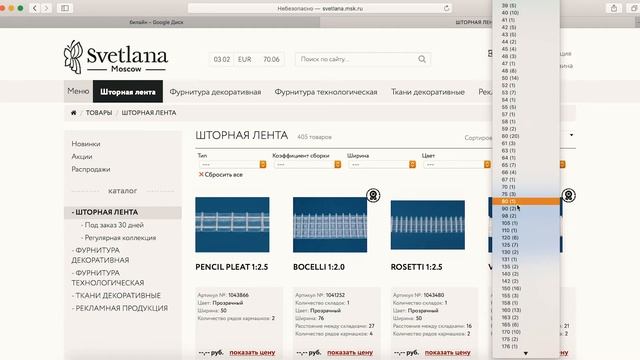This screenshot has width=640, height=360.
Task: Click the ТОВАРЫ breadcrumb link
Action: pyautogui.click(x=99, y=113)
